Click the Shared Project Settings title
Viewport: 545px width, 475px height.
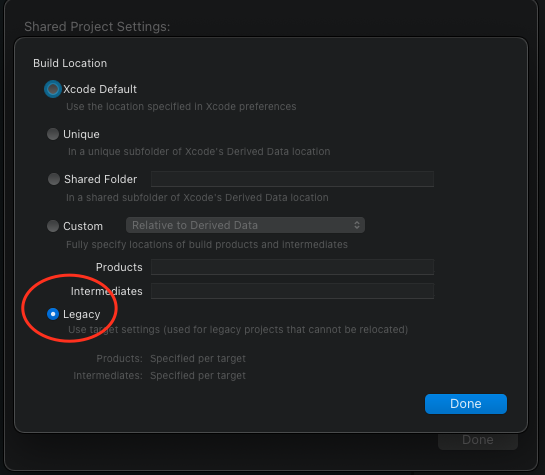[97, 27]
